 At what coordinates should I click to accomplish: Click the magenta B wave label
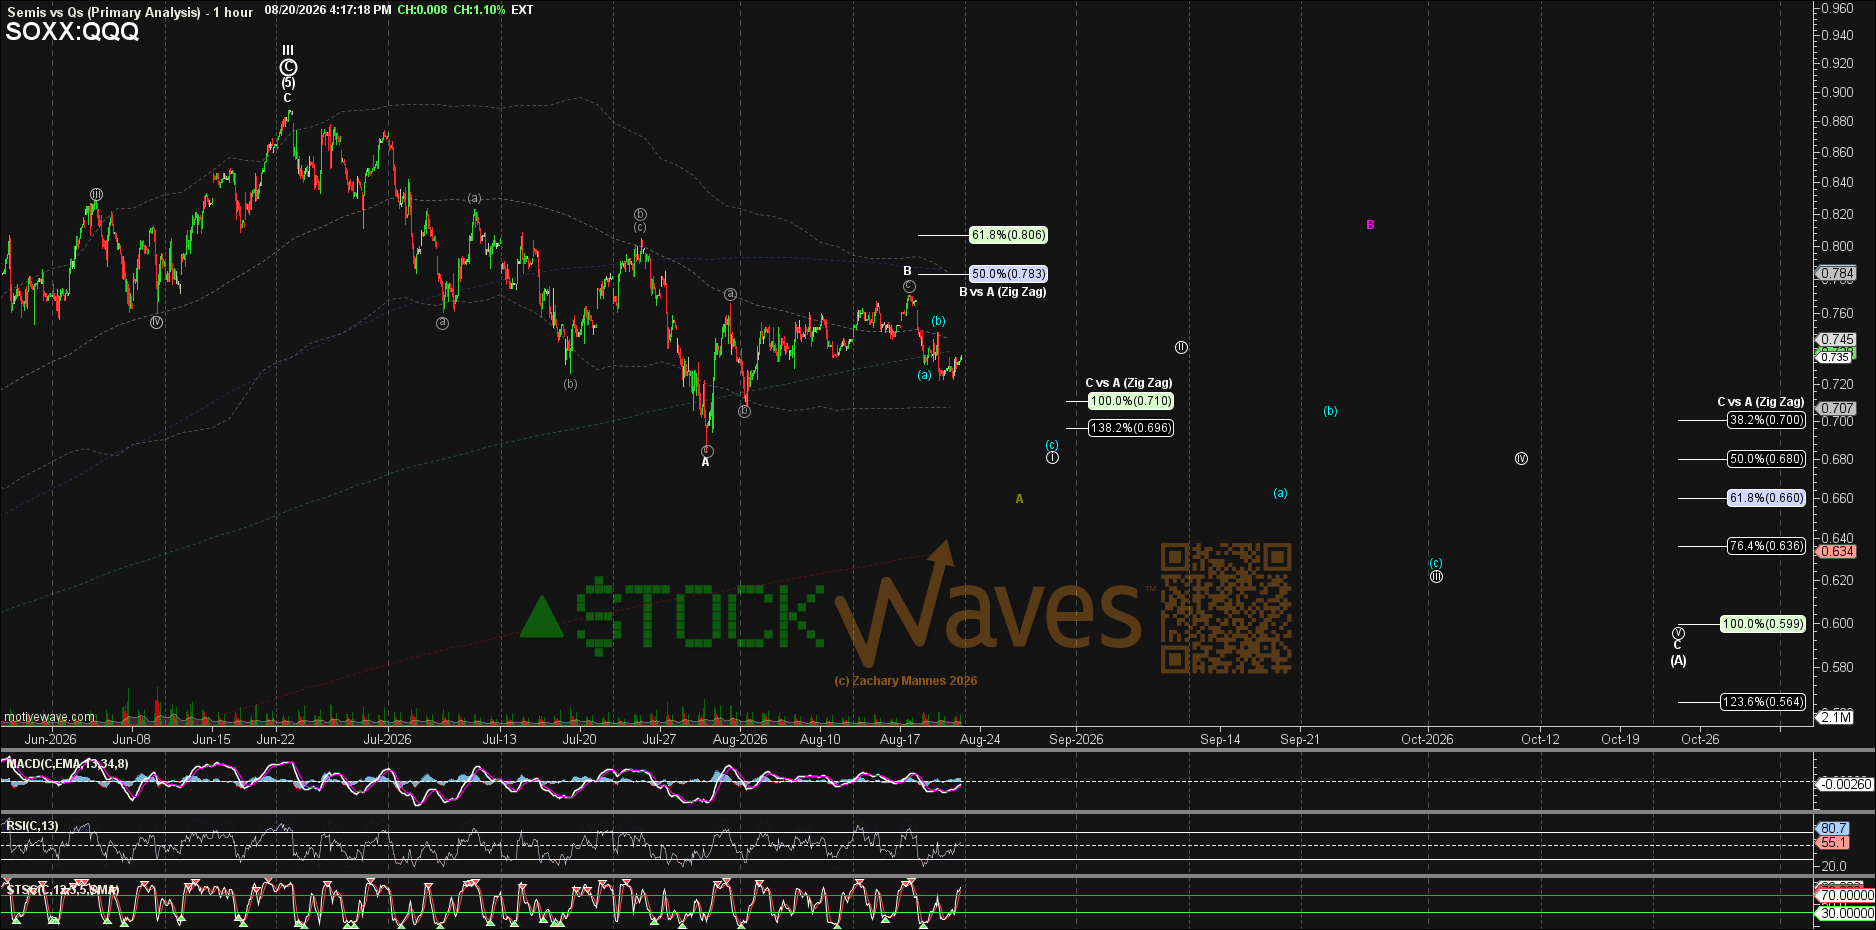pyautogui.click(x=1370, y=225)
